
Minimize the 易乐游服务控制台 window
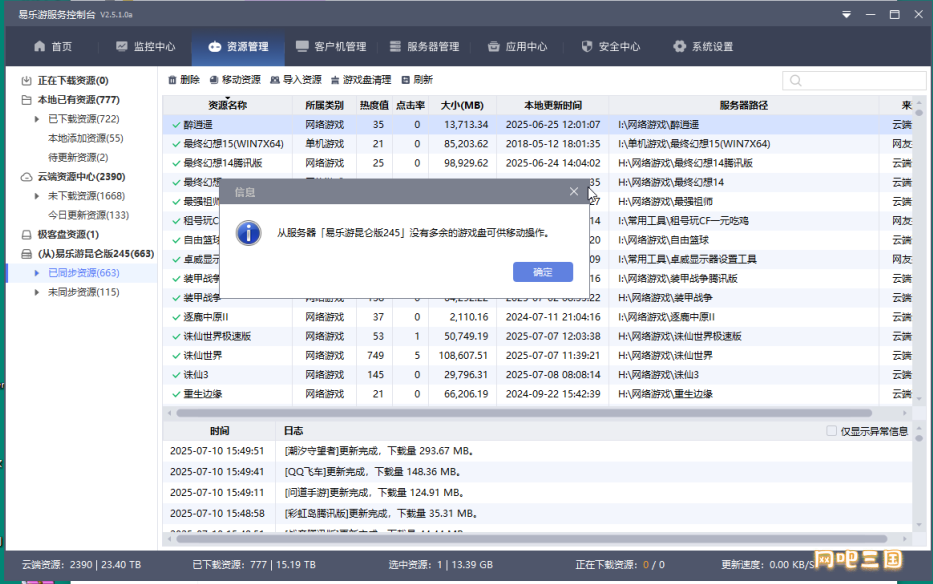pos(871,14)
